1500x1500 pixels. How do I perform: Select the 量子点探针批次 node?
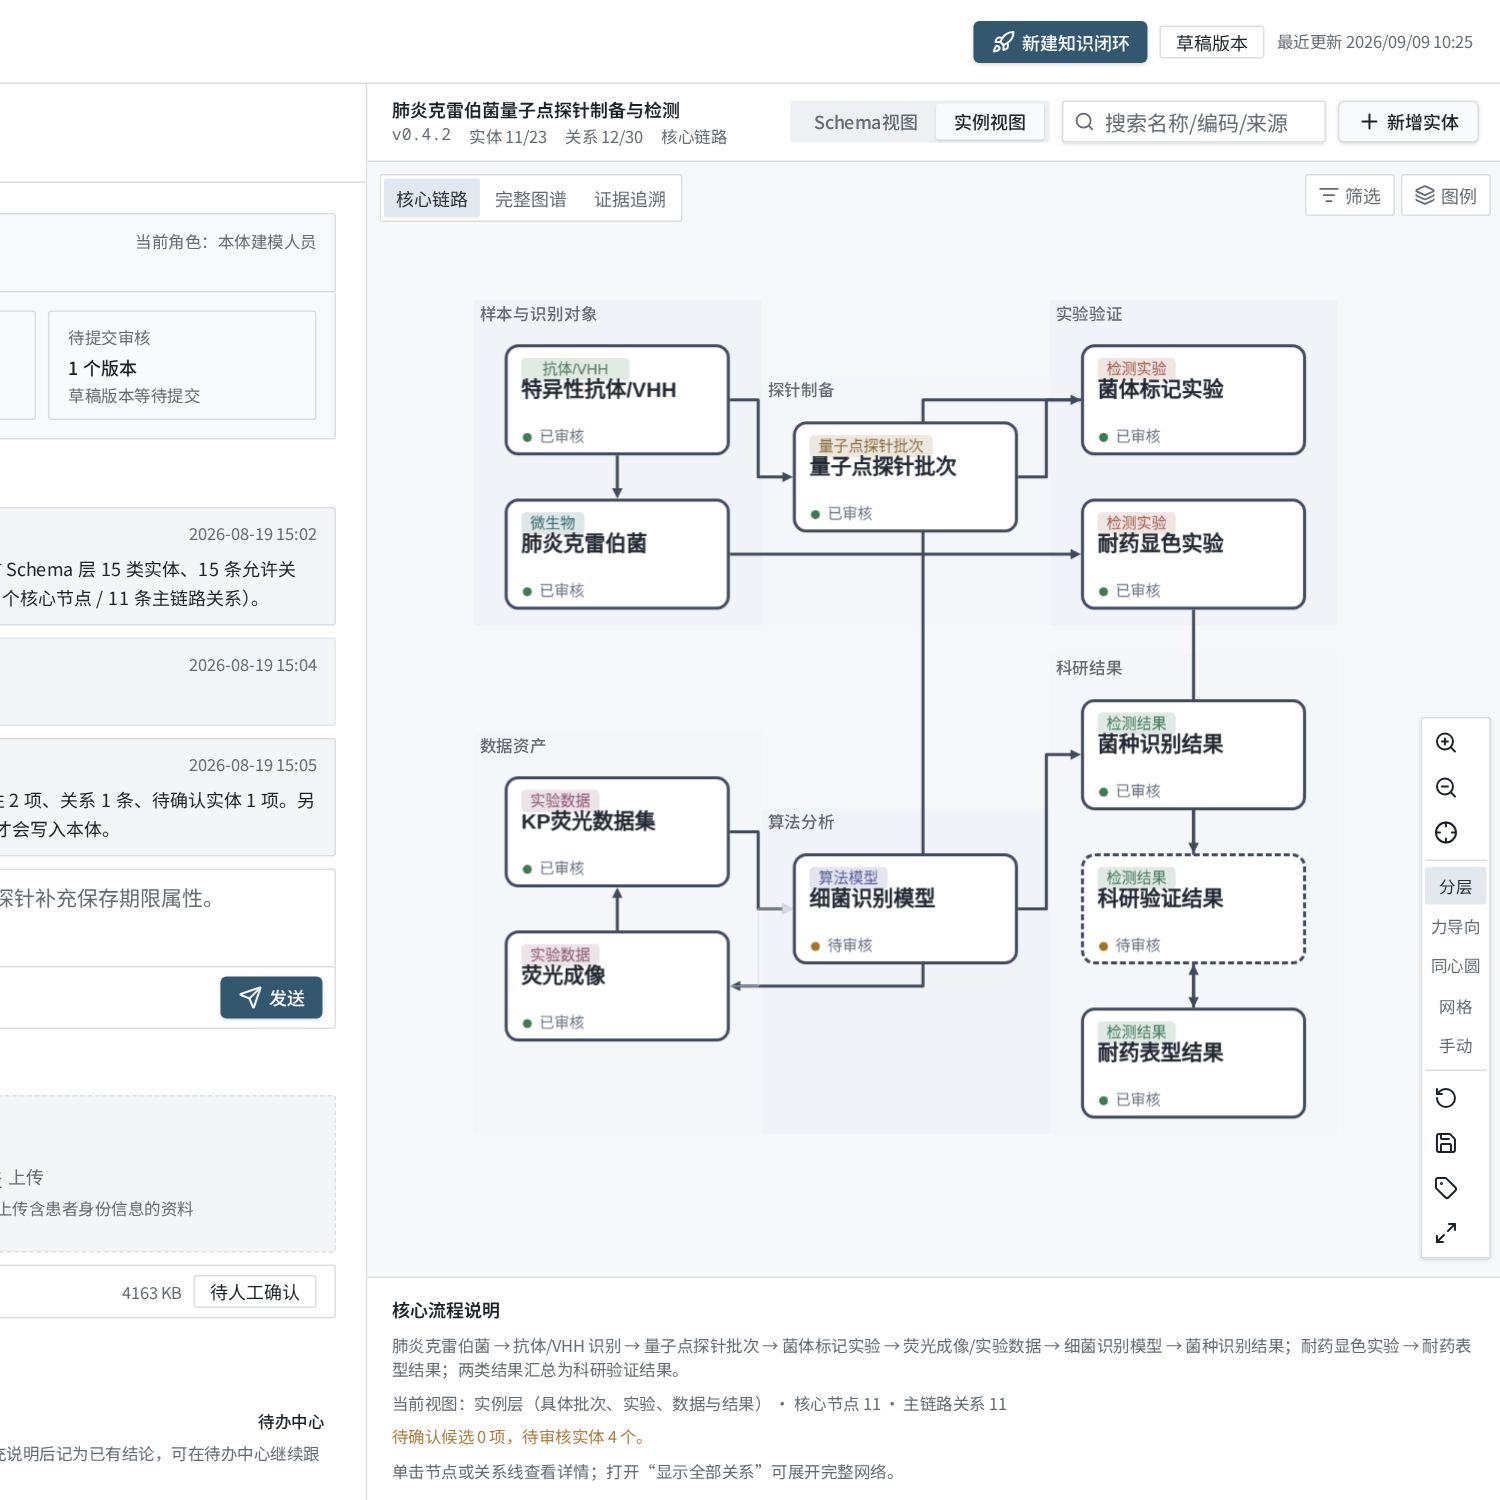905,477
